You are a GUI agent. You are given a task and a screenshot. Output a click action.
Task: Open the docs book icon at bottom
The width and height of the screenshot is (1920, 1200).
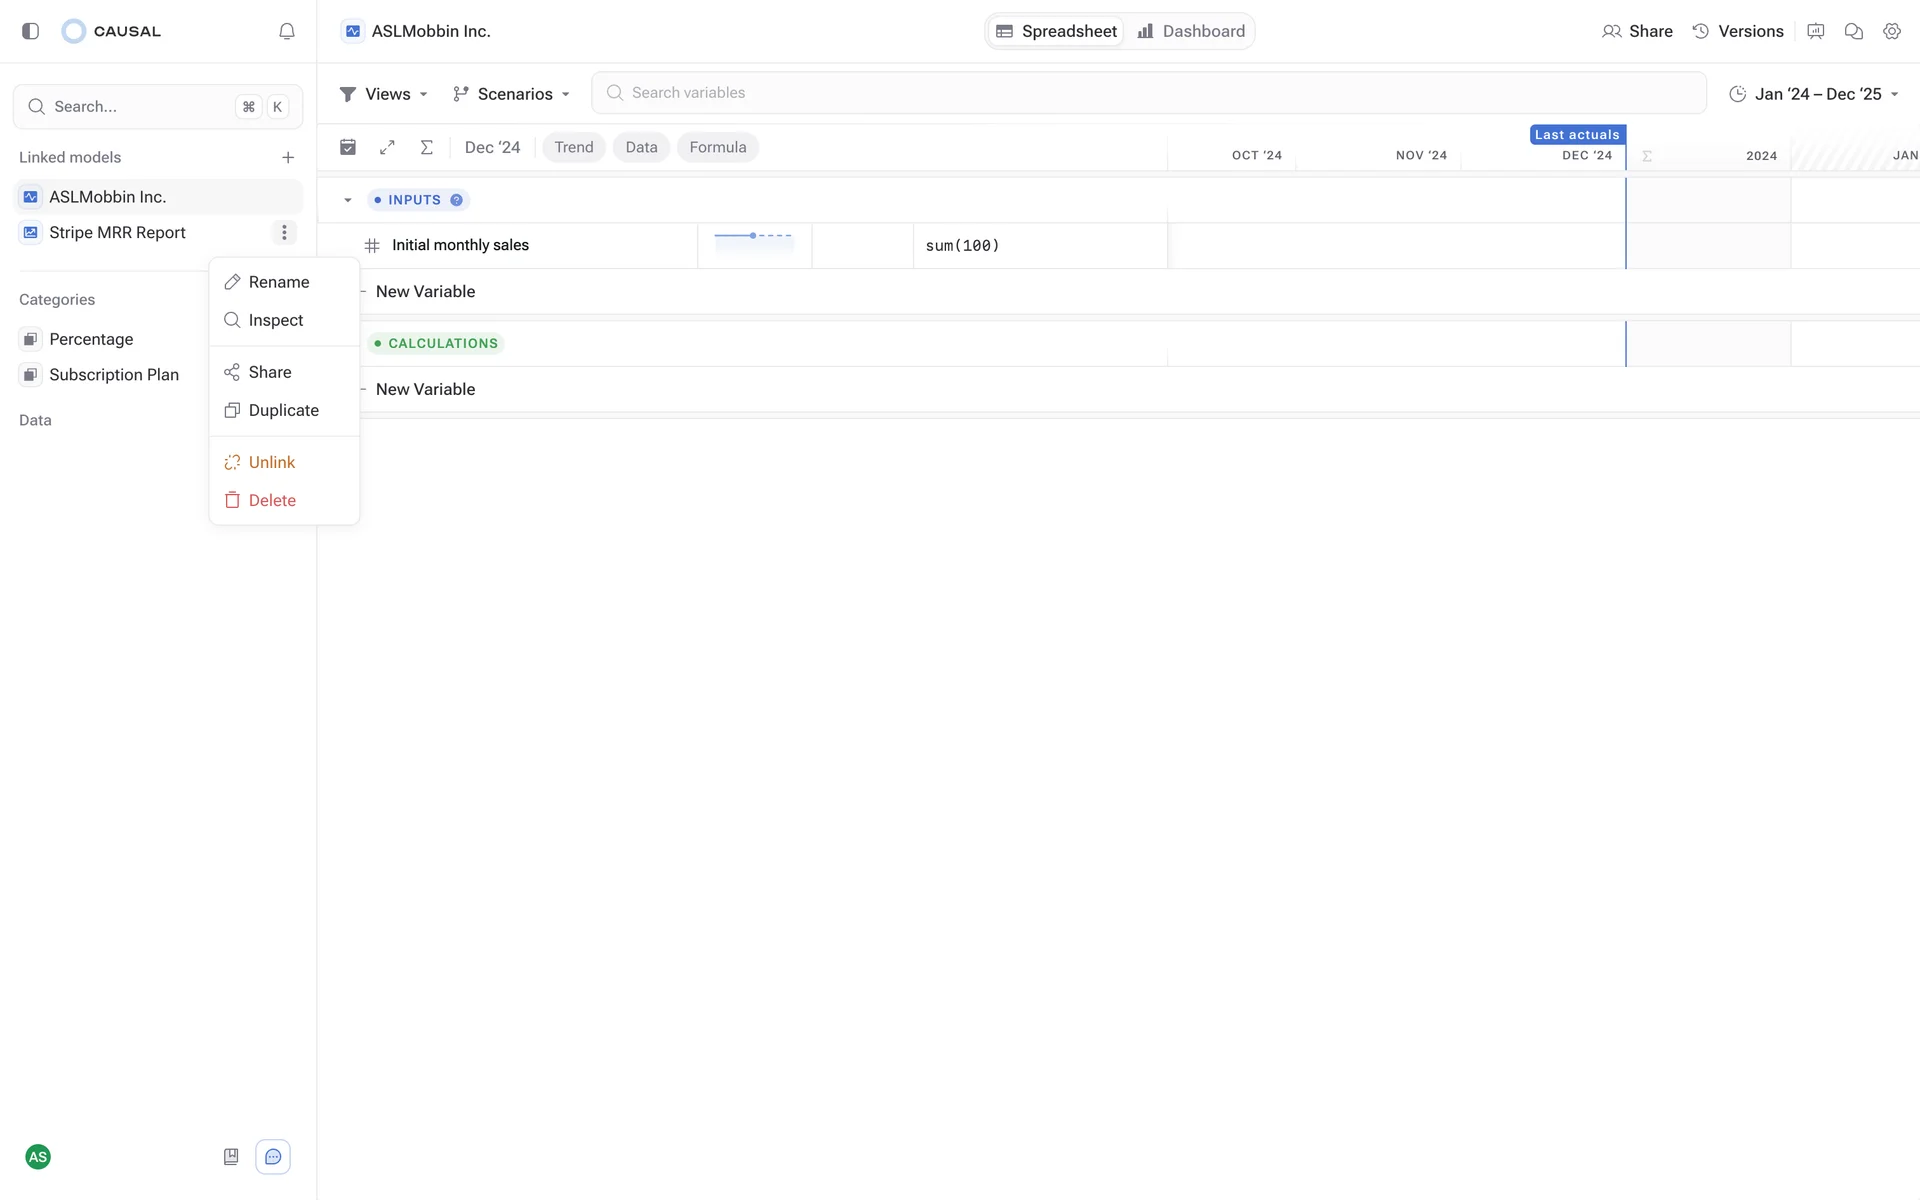pos(231,1157)
